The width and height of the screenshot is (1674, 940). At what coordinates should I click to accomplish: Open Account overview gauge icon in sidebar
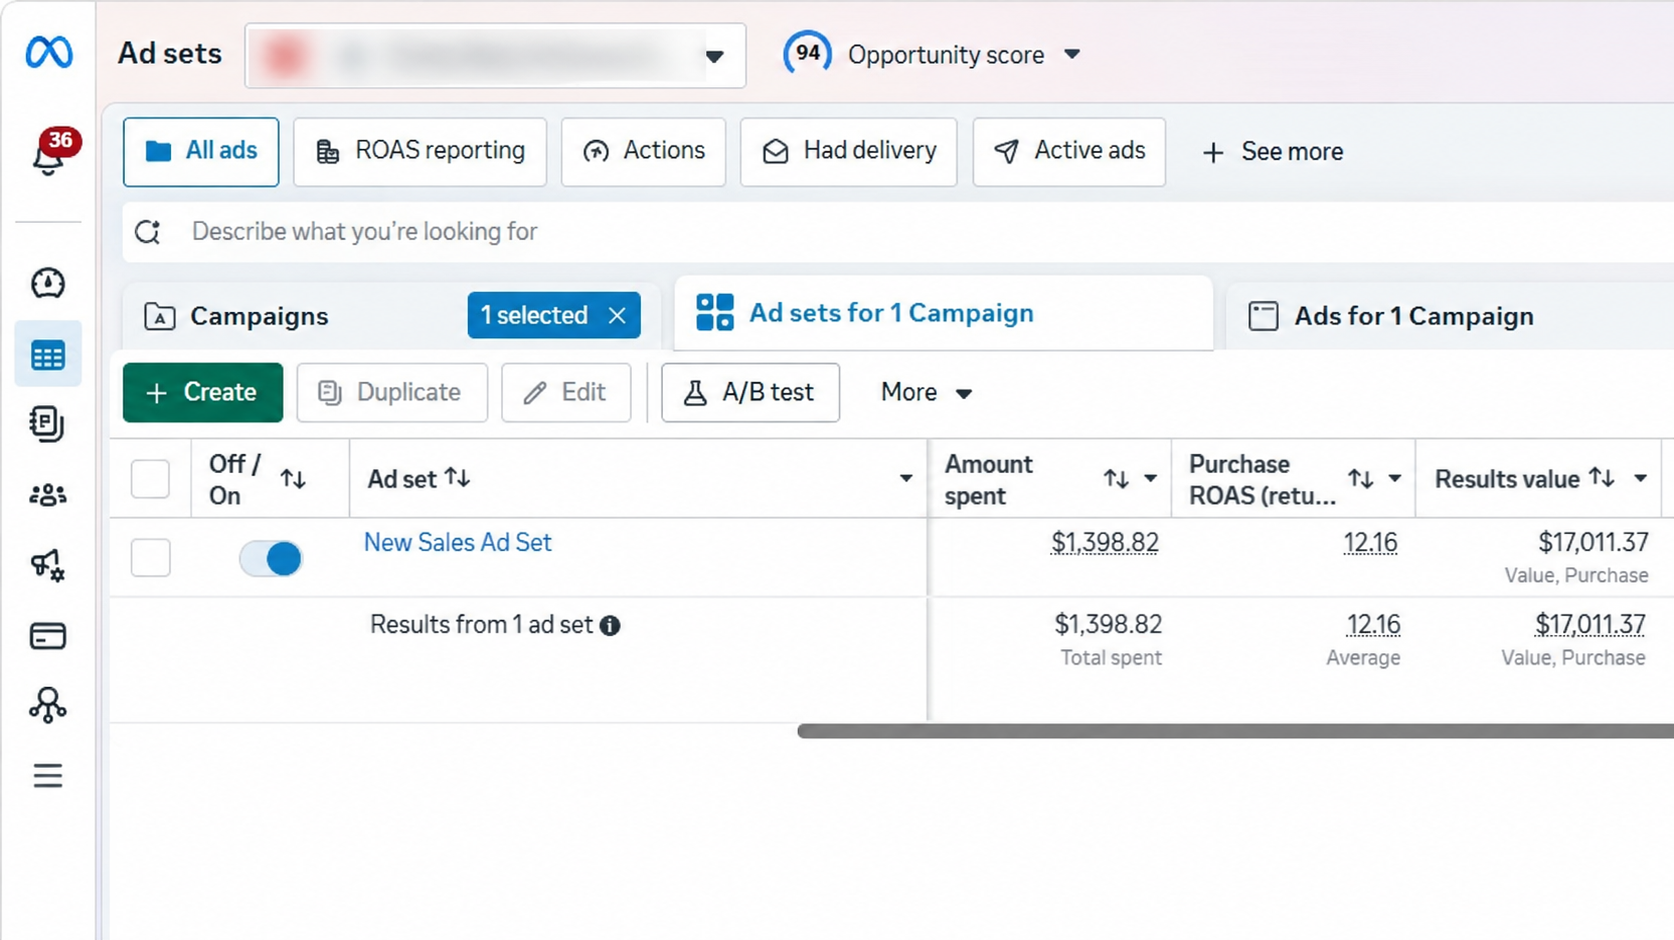click(48, 284)
